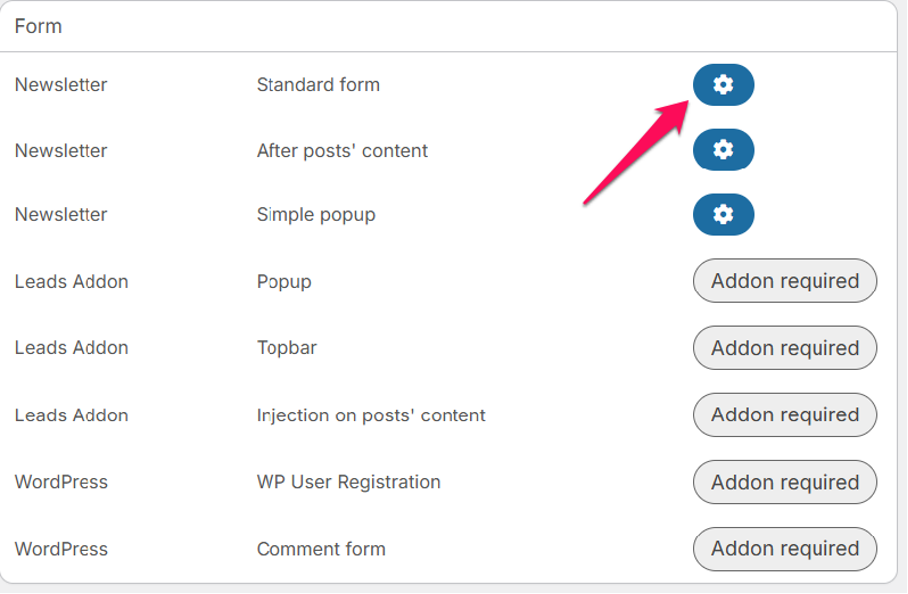Click Addon required button for Topbar
Image resolution: width=908 pixels, height=594 pixels.
(785, 348)
